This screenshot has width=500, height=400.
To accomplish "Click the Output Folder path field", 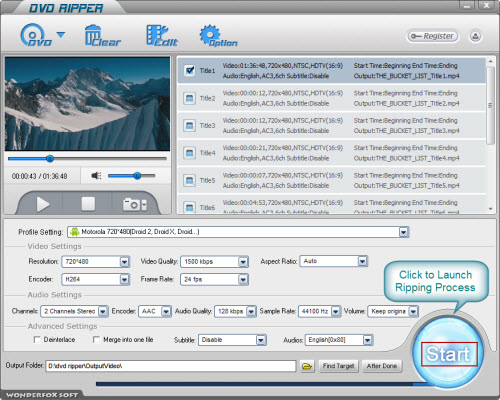I will [x=171, y=366].
